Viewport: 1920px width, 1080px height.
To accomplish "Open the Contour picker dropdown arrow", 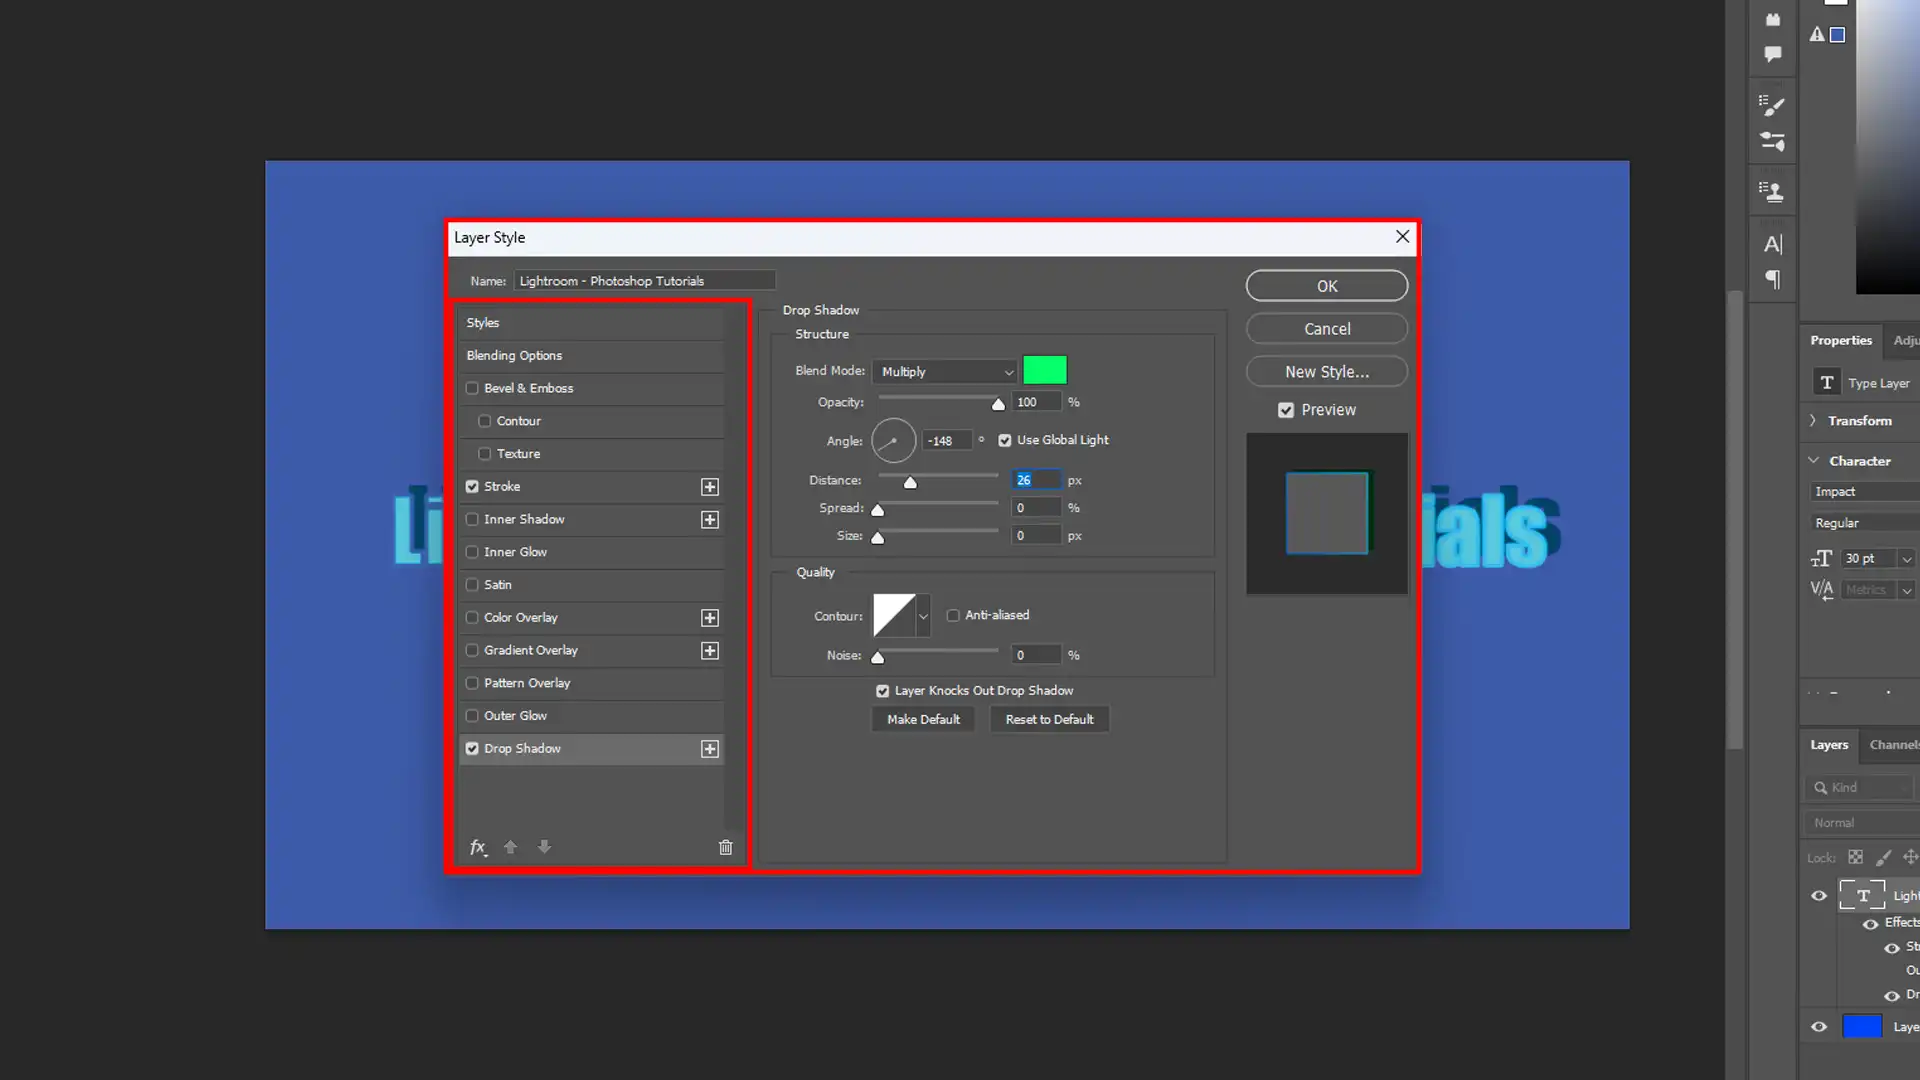I will pos(923,616).
